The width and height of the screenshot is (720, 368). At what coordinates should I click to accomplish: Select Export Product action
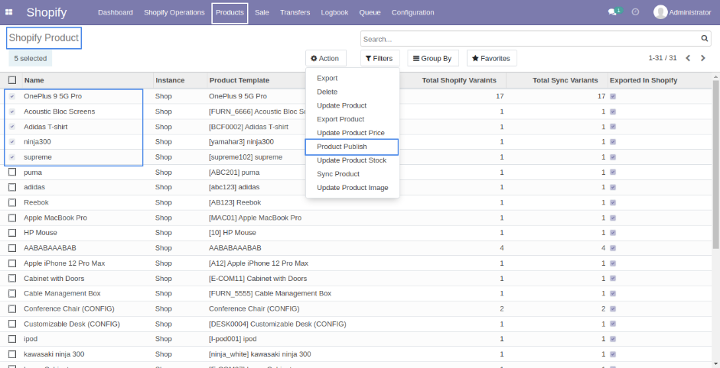(x=352, y=119)
